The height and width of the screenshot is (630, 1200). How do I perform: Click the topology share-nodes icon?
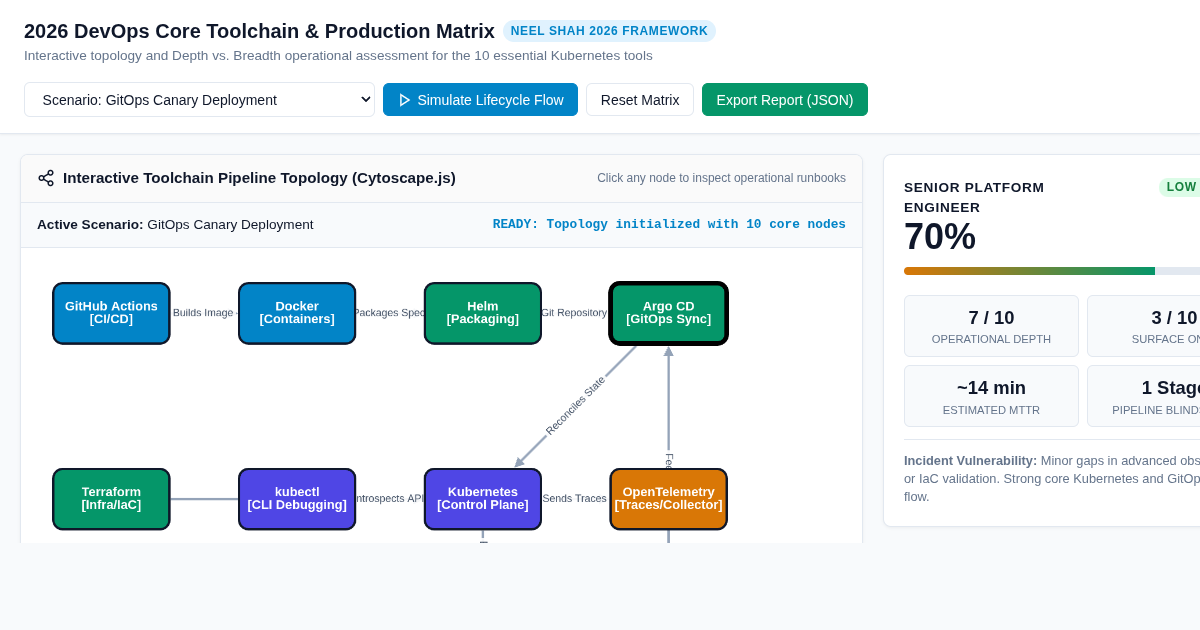[46, 178]
